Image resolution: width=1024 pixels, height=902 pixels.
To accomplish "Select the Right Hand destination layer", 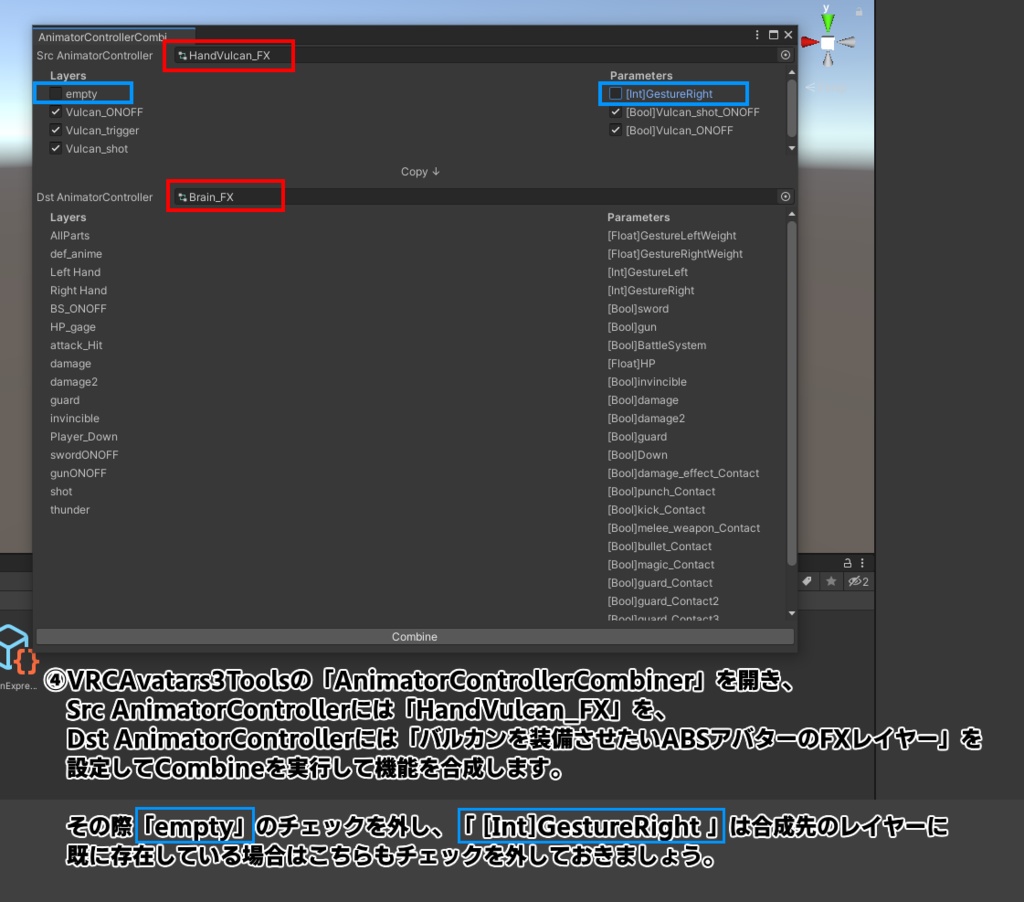I will coord(78,291).
